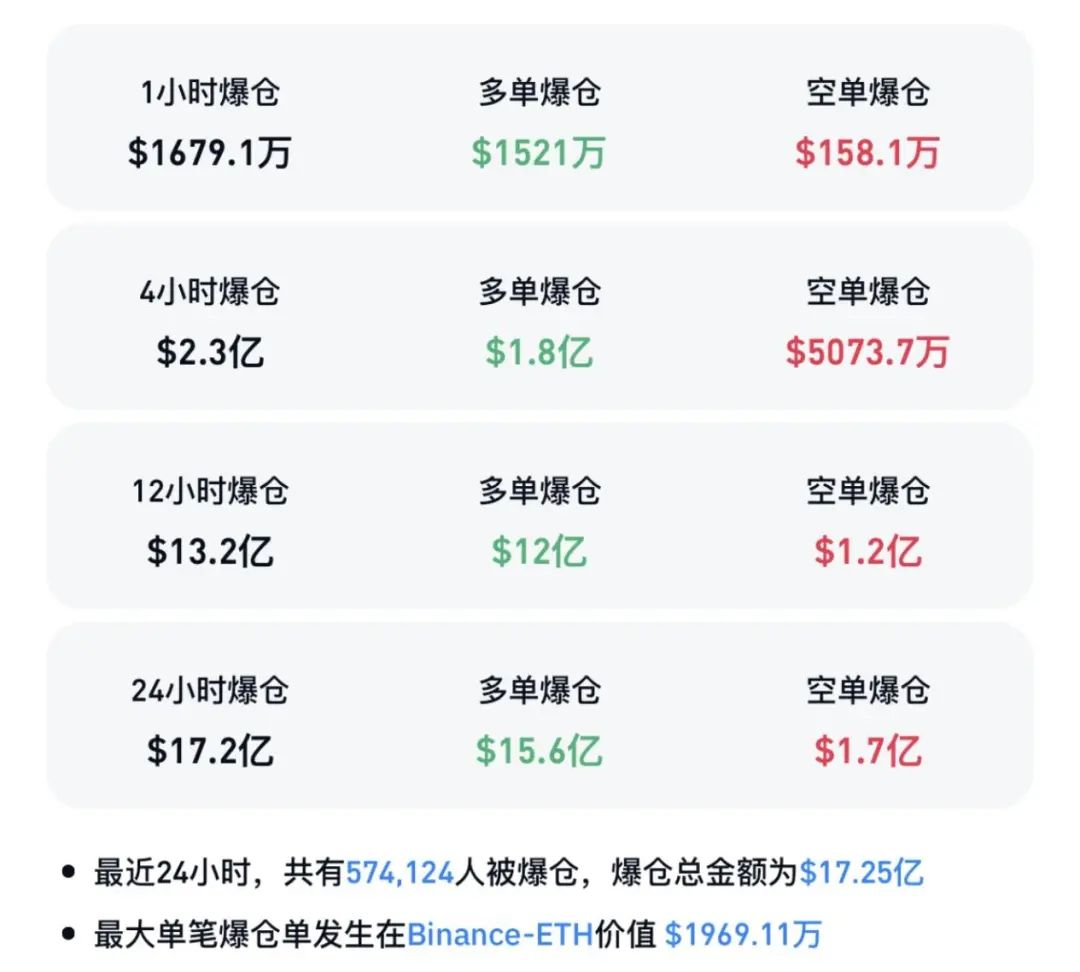Click the 4-hour short liquidation $5073.7万
Image resolution: width=1080 pixels, height=972 pixels.
(x=867, y=352)
